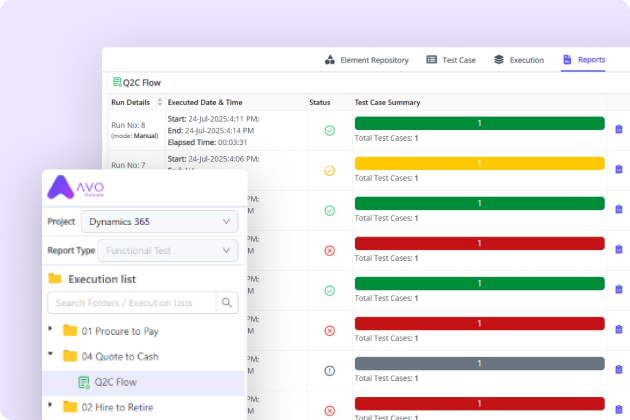This screenshot has height=420, width=630.
Task: Expand the 01 Procure to Pay folder
Action: (x=51, y=330)
